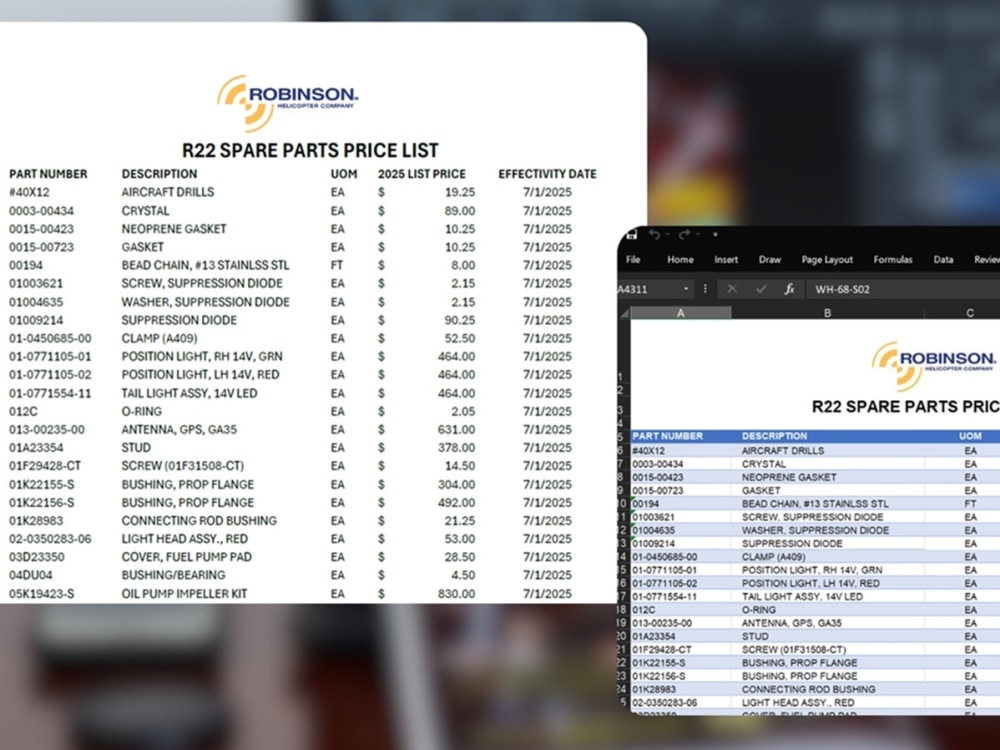The width and height of the screenshot is (1000, 750).
Task: Expand the Name Box dropdown arrow
Action: coord(686,289)
